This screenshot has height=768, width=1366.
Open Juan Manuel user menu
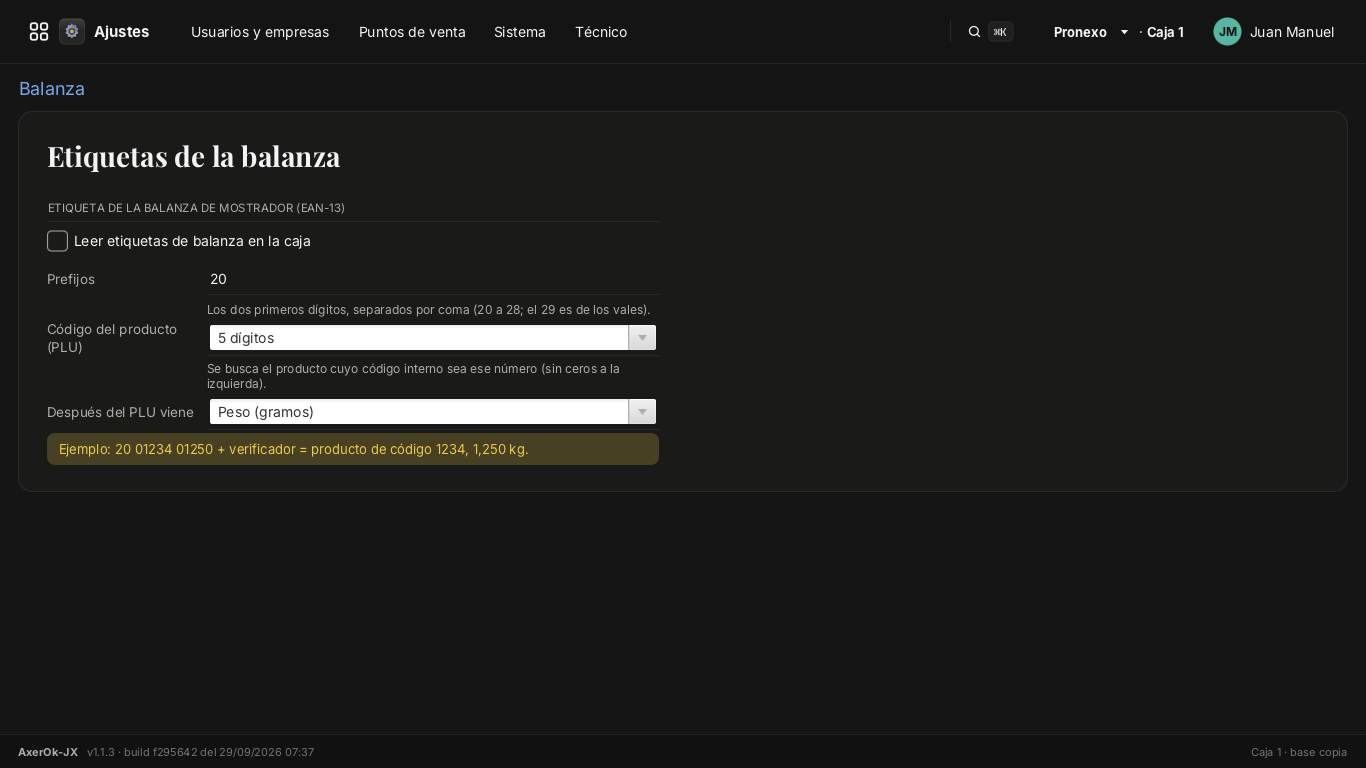click(1292, 32)
